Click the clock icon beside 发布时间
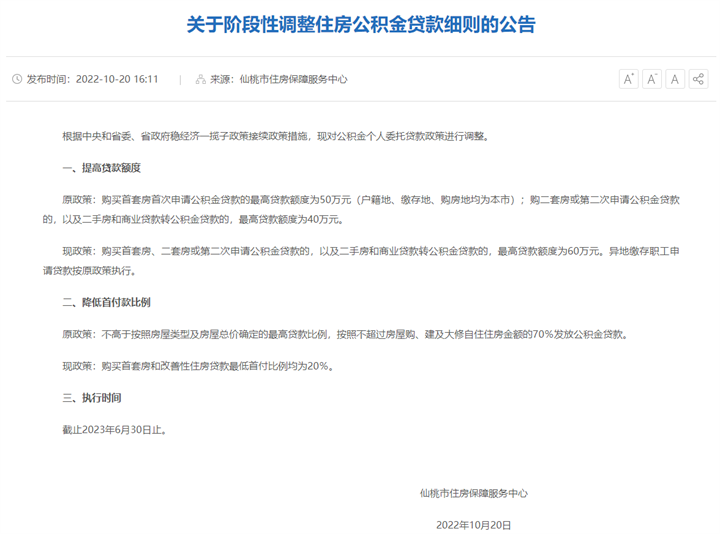The image size is (720, 534). pyautogui.click(x=16, y=79)
